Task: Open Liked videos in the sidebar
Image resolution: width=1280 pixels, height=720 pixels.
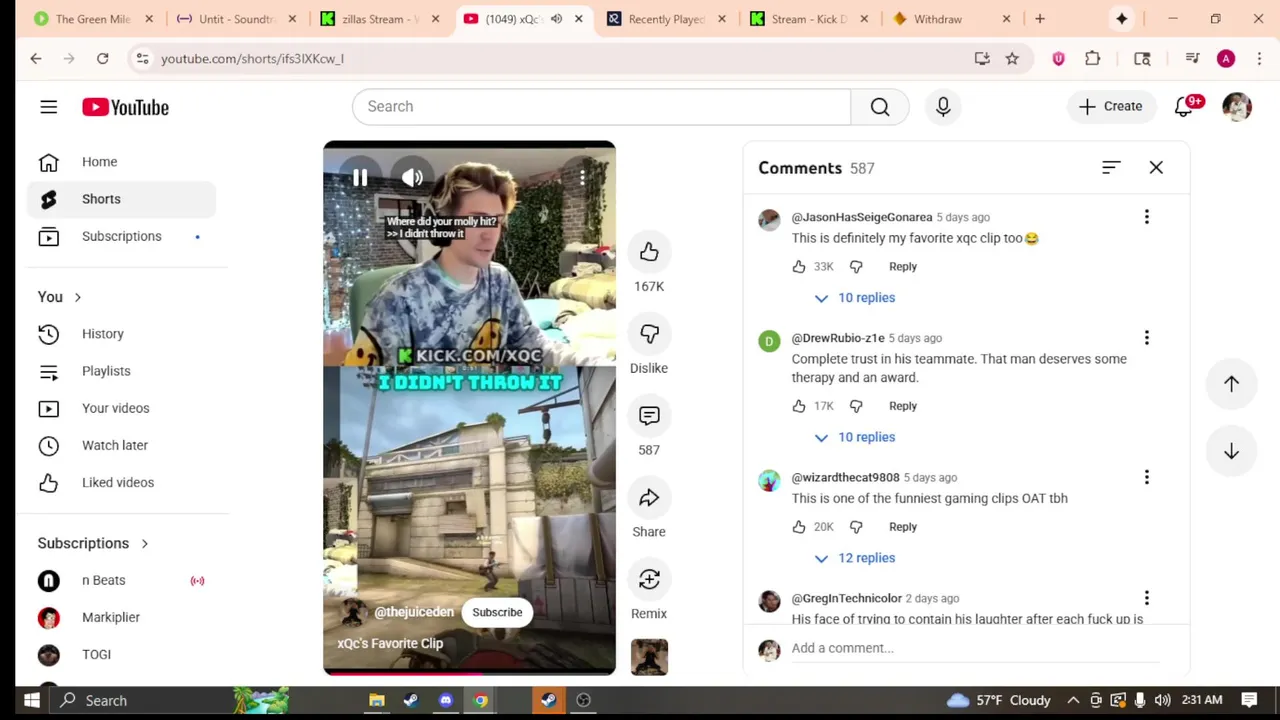Action: coord(122,482)
